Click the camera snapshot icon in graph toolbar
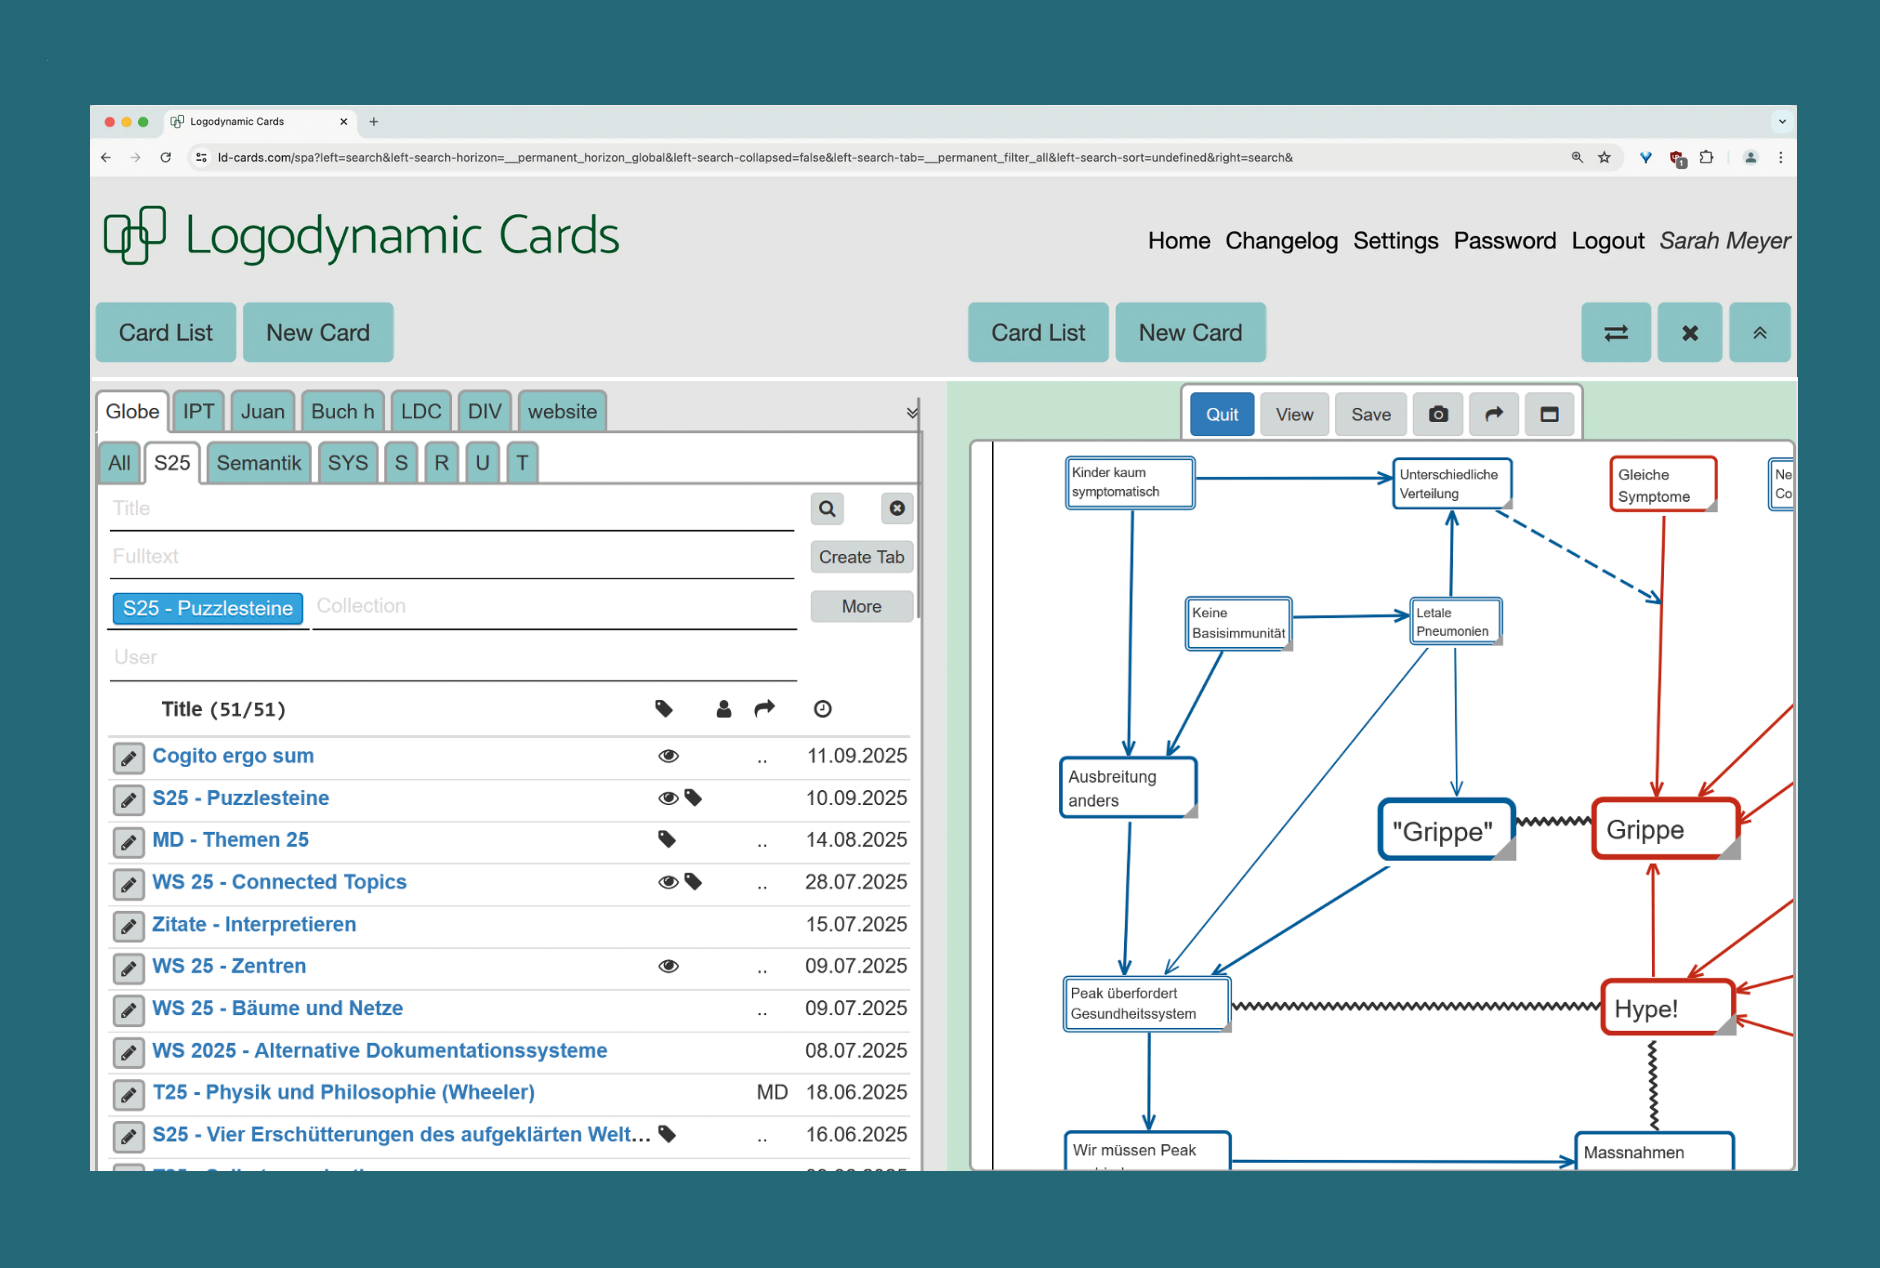 point(1438,415)
